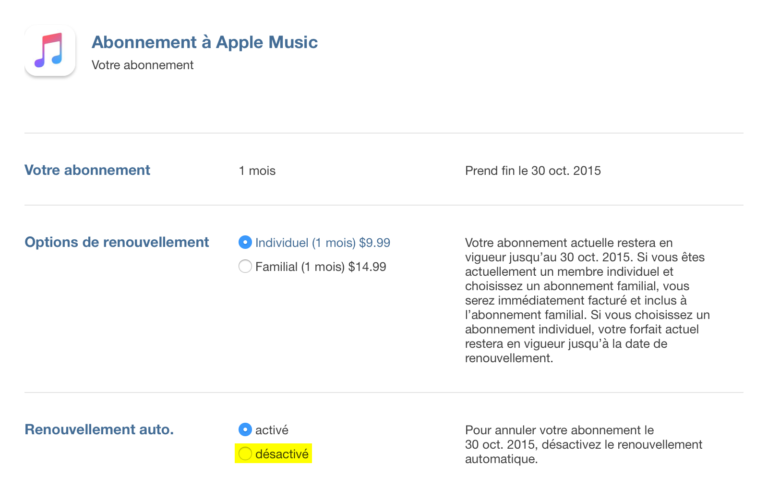Click the $14.99 price

[367, 267]
